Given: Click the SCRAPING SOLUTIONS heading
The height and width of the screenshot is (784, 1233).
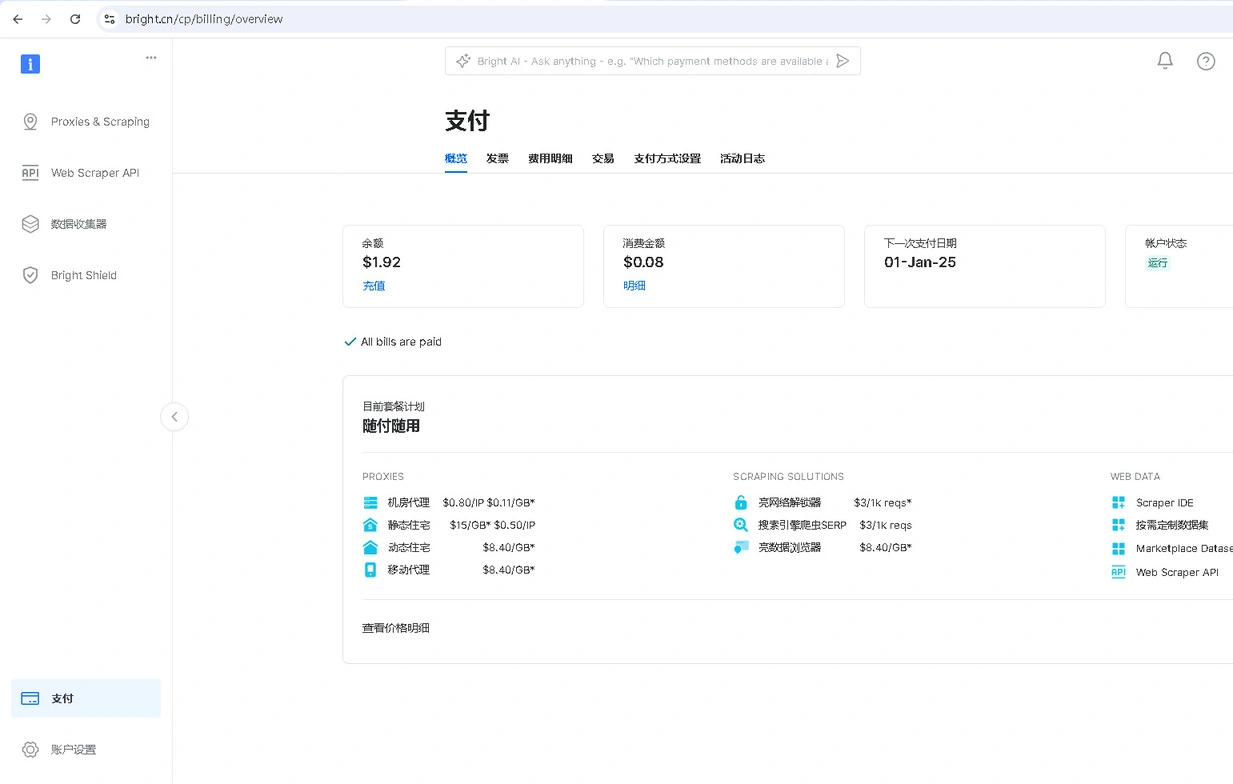Looking at the screenshot, I should tap(788, 477).
